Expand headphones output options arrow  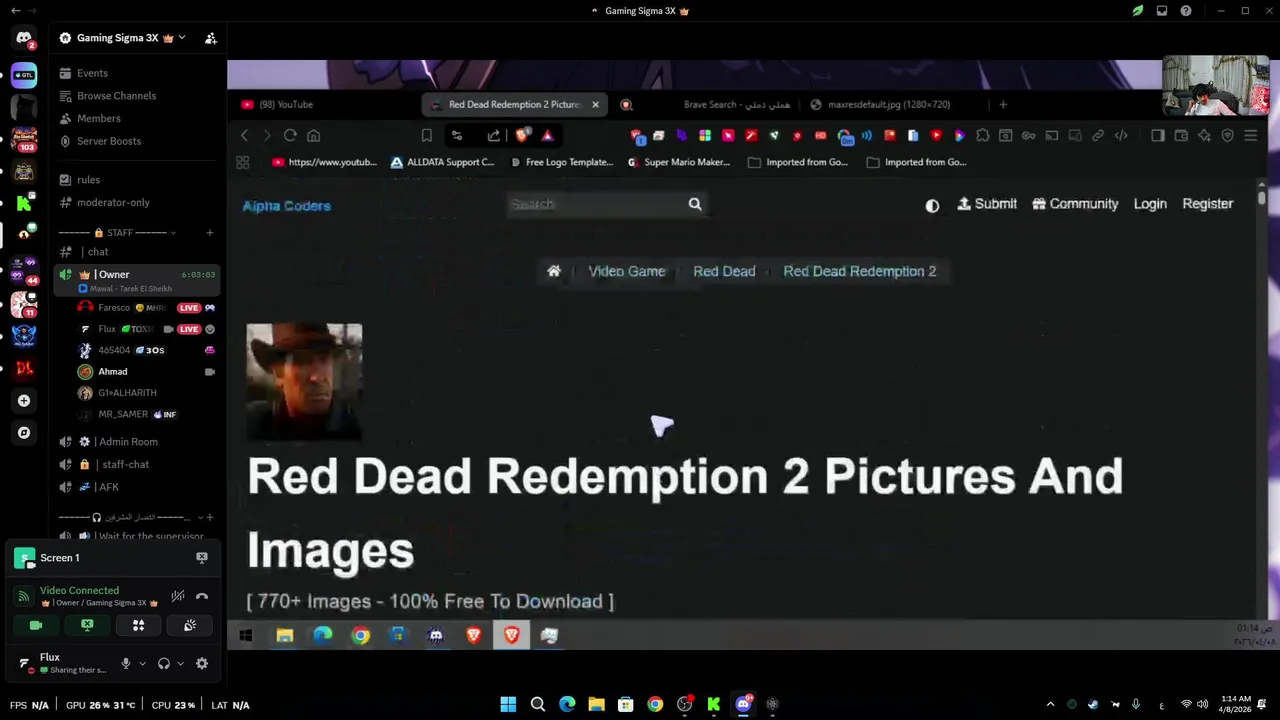180,663
